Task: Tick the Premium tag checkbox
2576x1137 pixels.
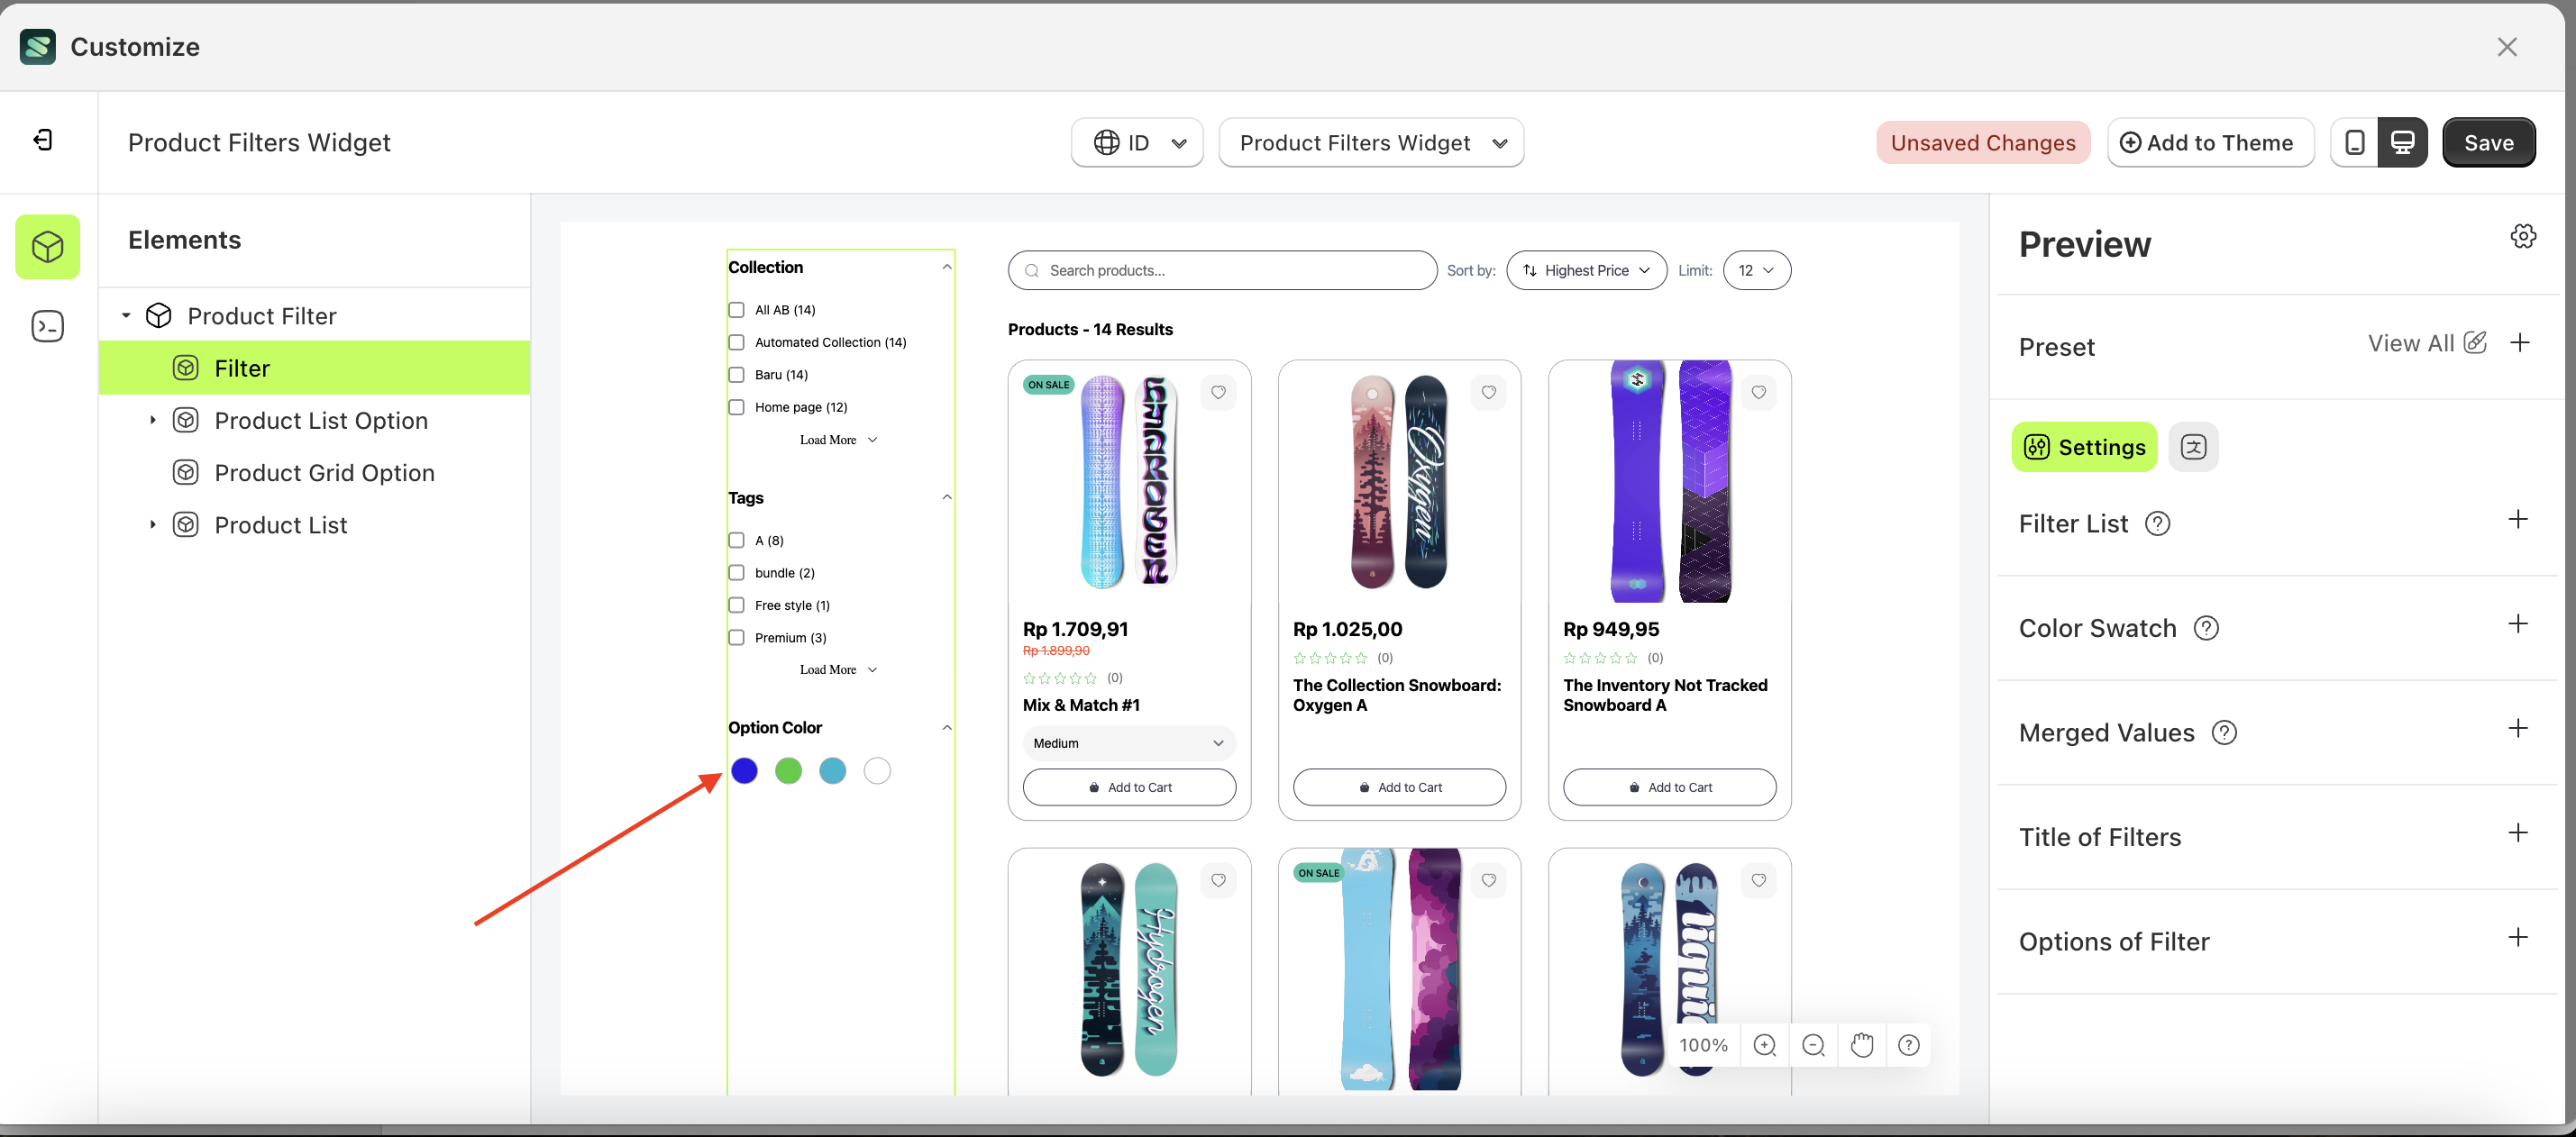Action: 737,637
